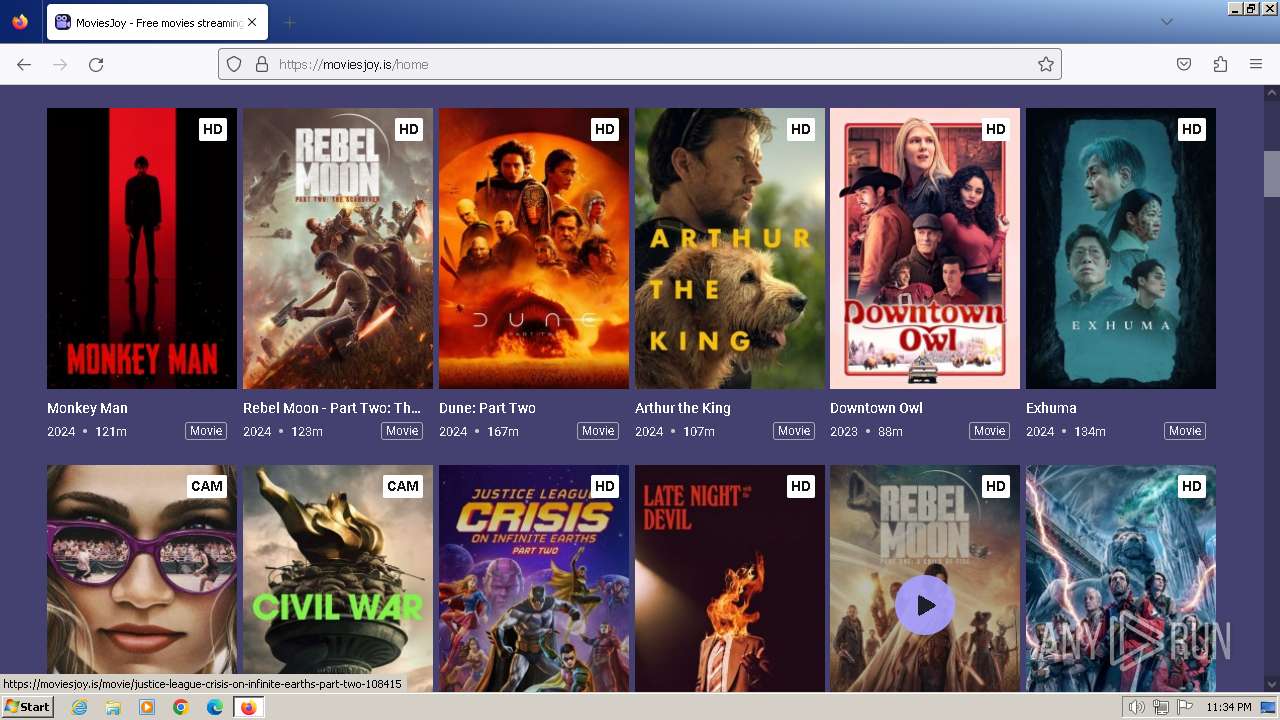Screen dimensions: 1280x720
Task: Launch Google Chrome from the taskbar
Action: coord(181,707)
